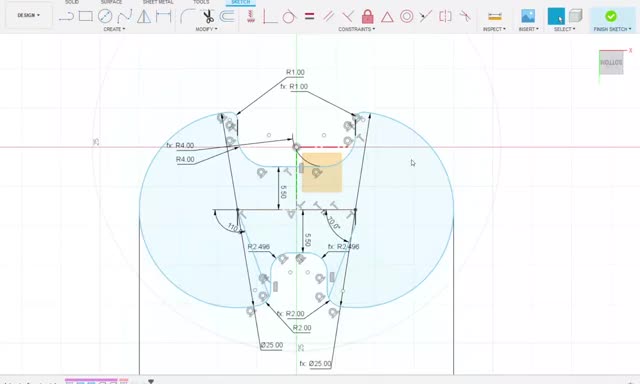Activate the Spline tool

124,16
